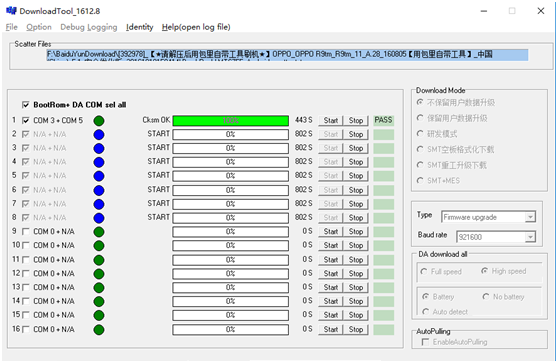This screenshot has height=361, width=558.
Task: Click Stop button for row 1
Action: click(x=356, y=120)
